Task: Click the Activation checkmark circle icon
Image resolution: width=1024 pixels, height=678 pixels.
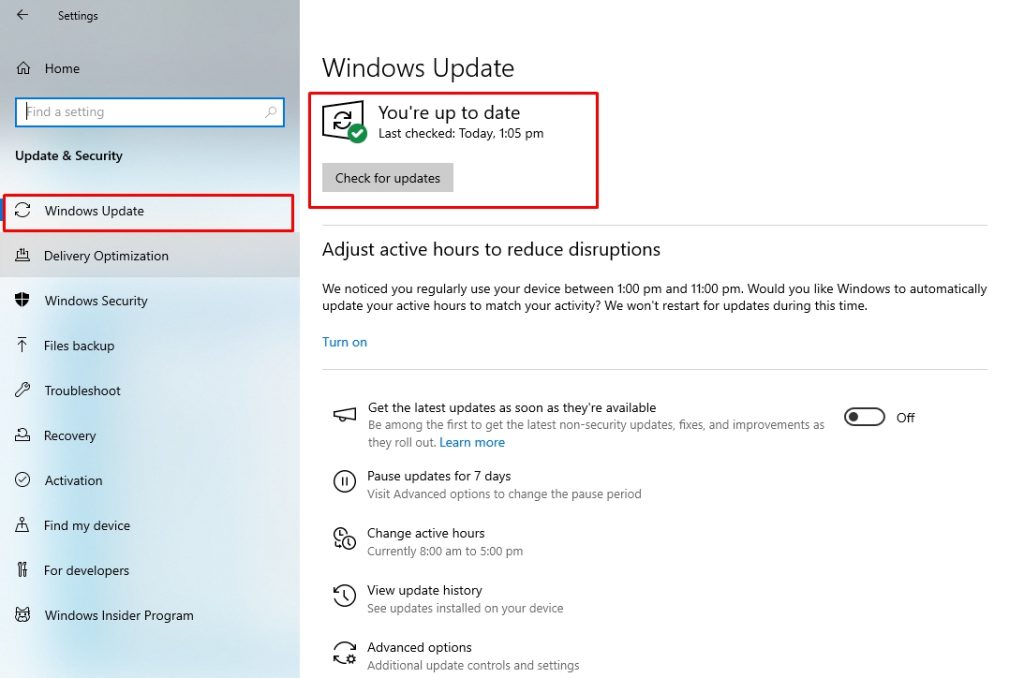Action: click(x=23, y=480)
